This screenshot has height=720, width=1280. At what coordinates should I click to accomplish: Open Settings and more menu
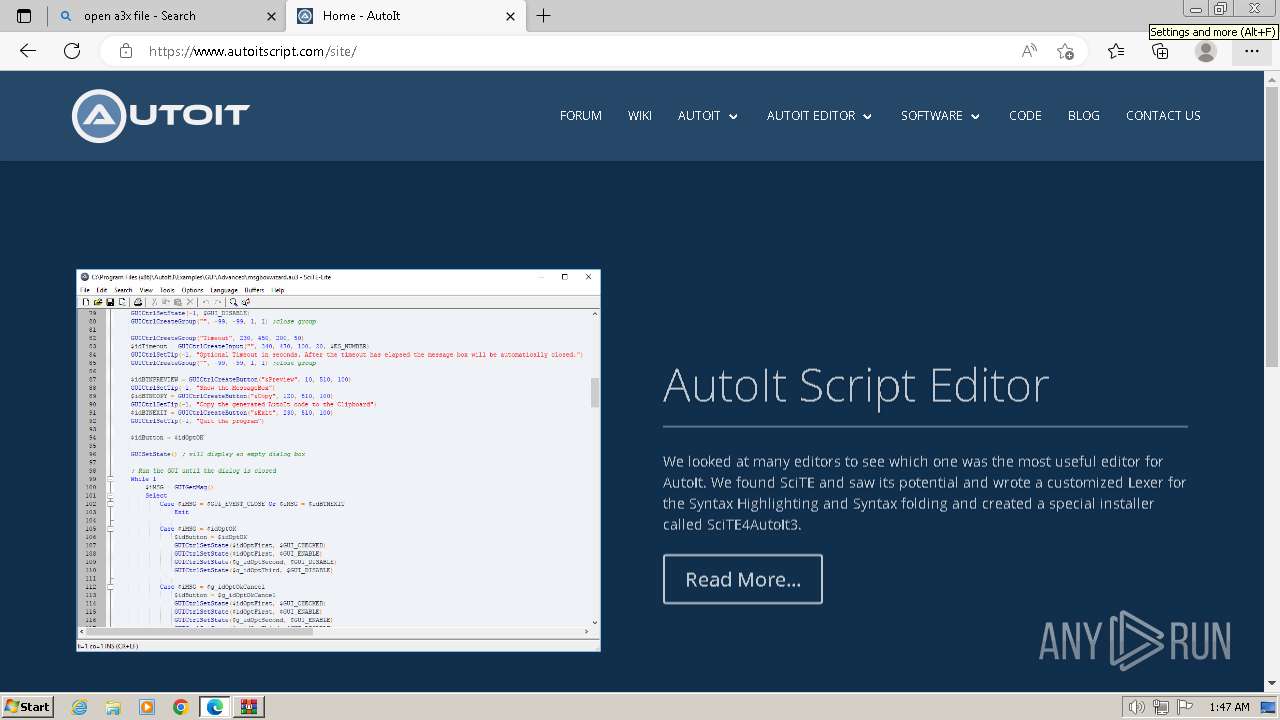click(x=1251, y=51)
